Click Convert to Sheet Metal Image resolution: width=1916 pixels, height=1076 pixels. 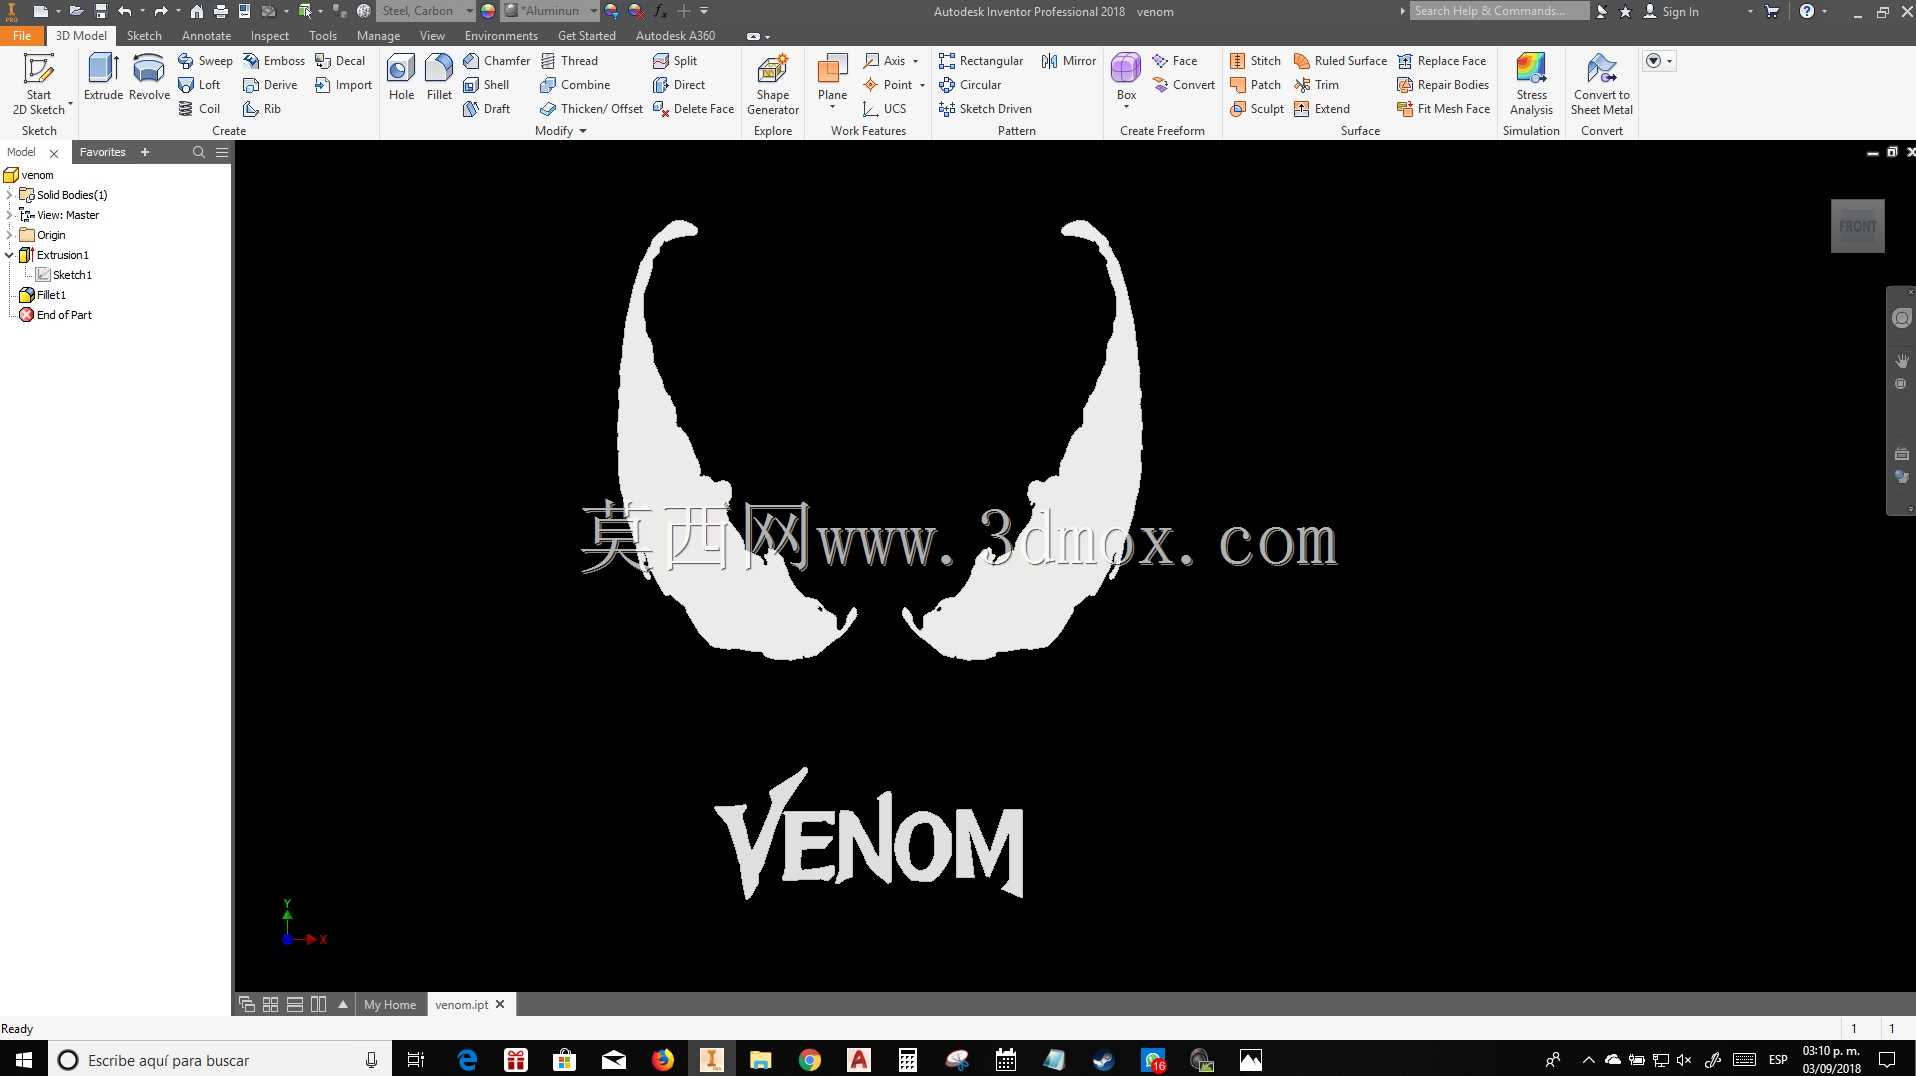pos(1601,84)
